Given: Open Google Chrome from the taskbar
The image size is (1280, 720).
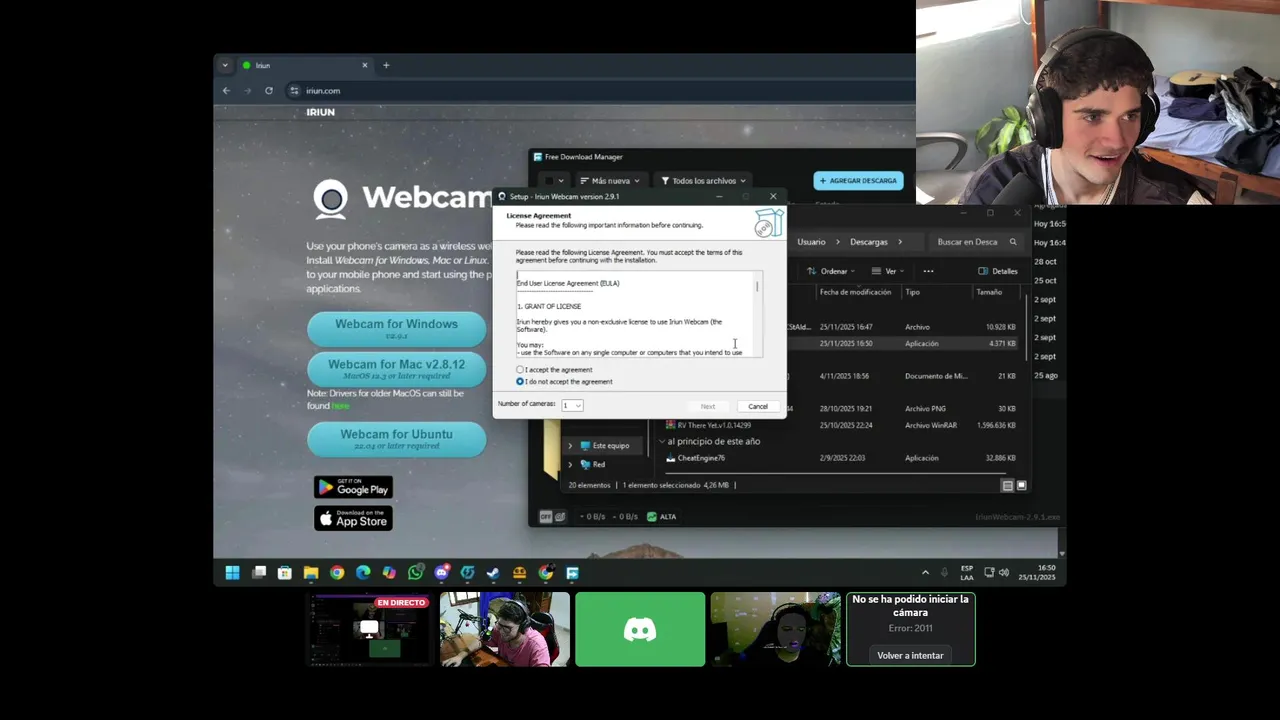Looking at the screenshot, I should [337, 573].
